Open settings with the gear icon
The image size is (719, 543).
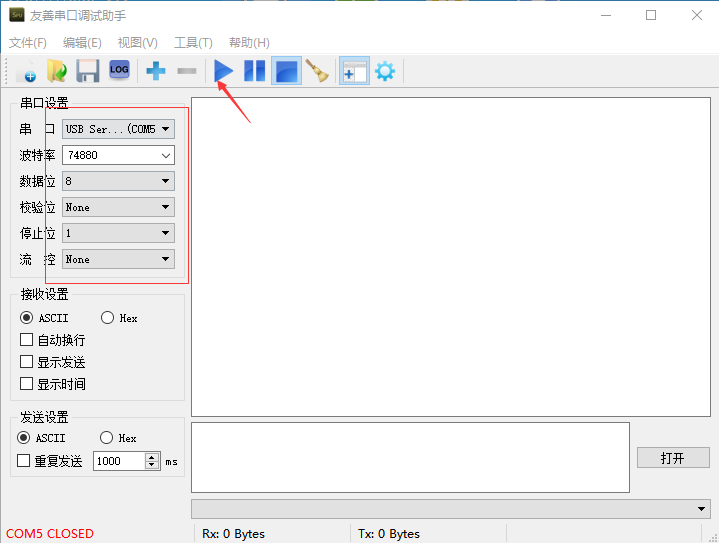coord(384,71)
